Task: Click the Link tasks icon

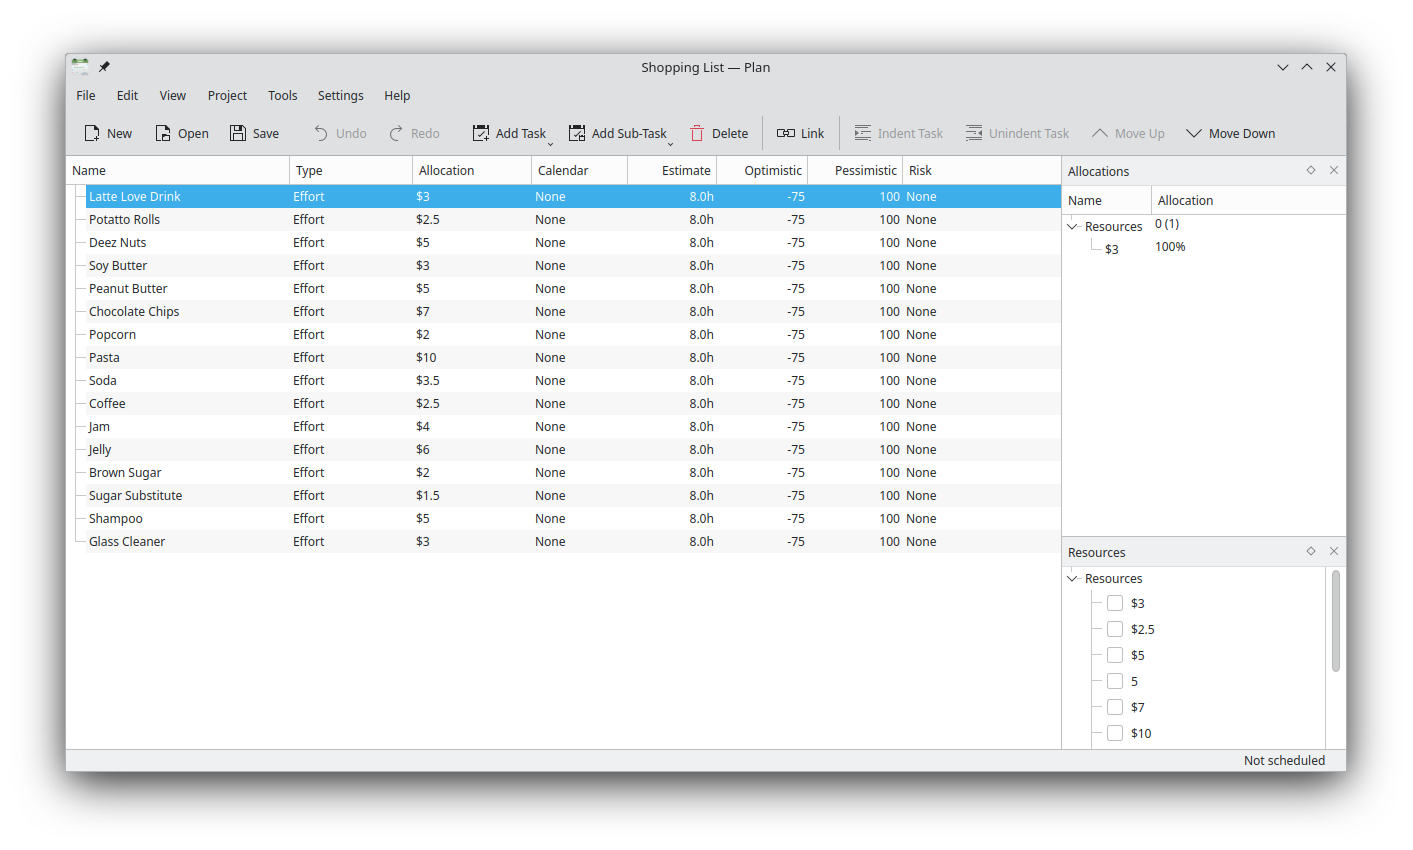Action: (786, 133)
